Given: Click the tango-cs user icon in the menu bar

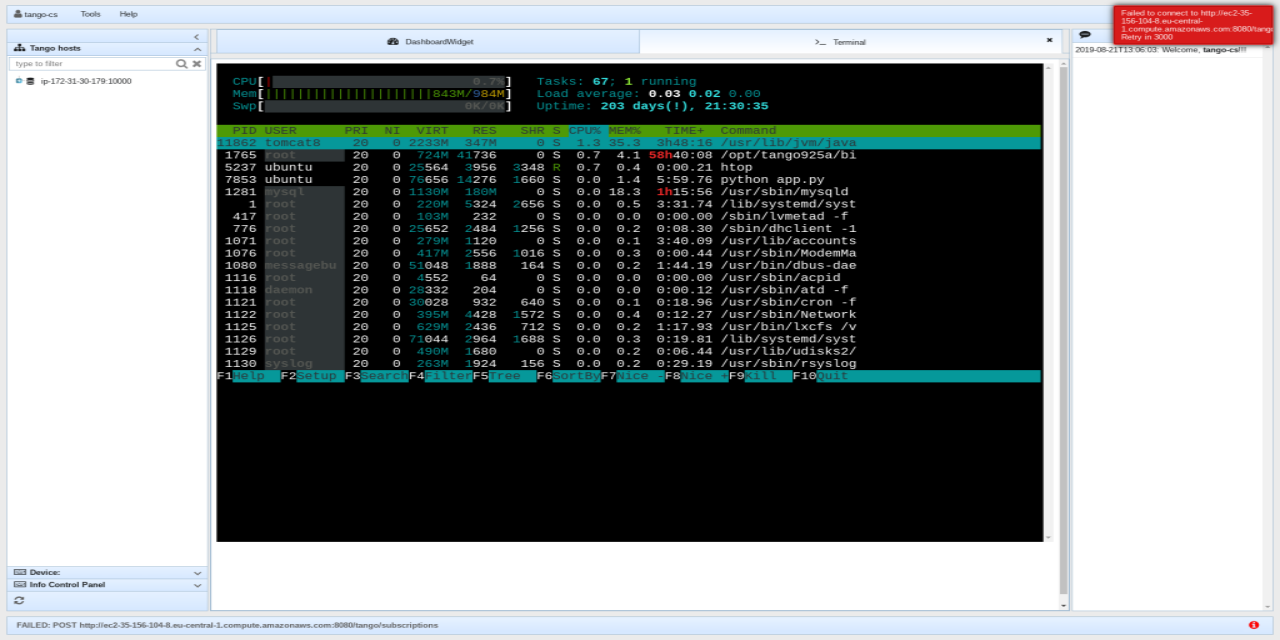Looking at the screenshot, I should point(17,14).
